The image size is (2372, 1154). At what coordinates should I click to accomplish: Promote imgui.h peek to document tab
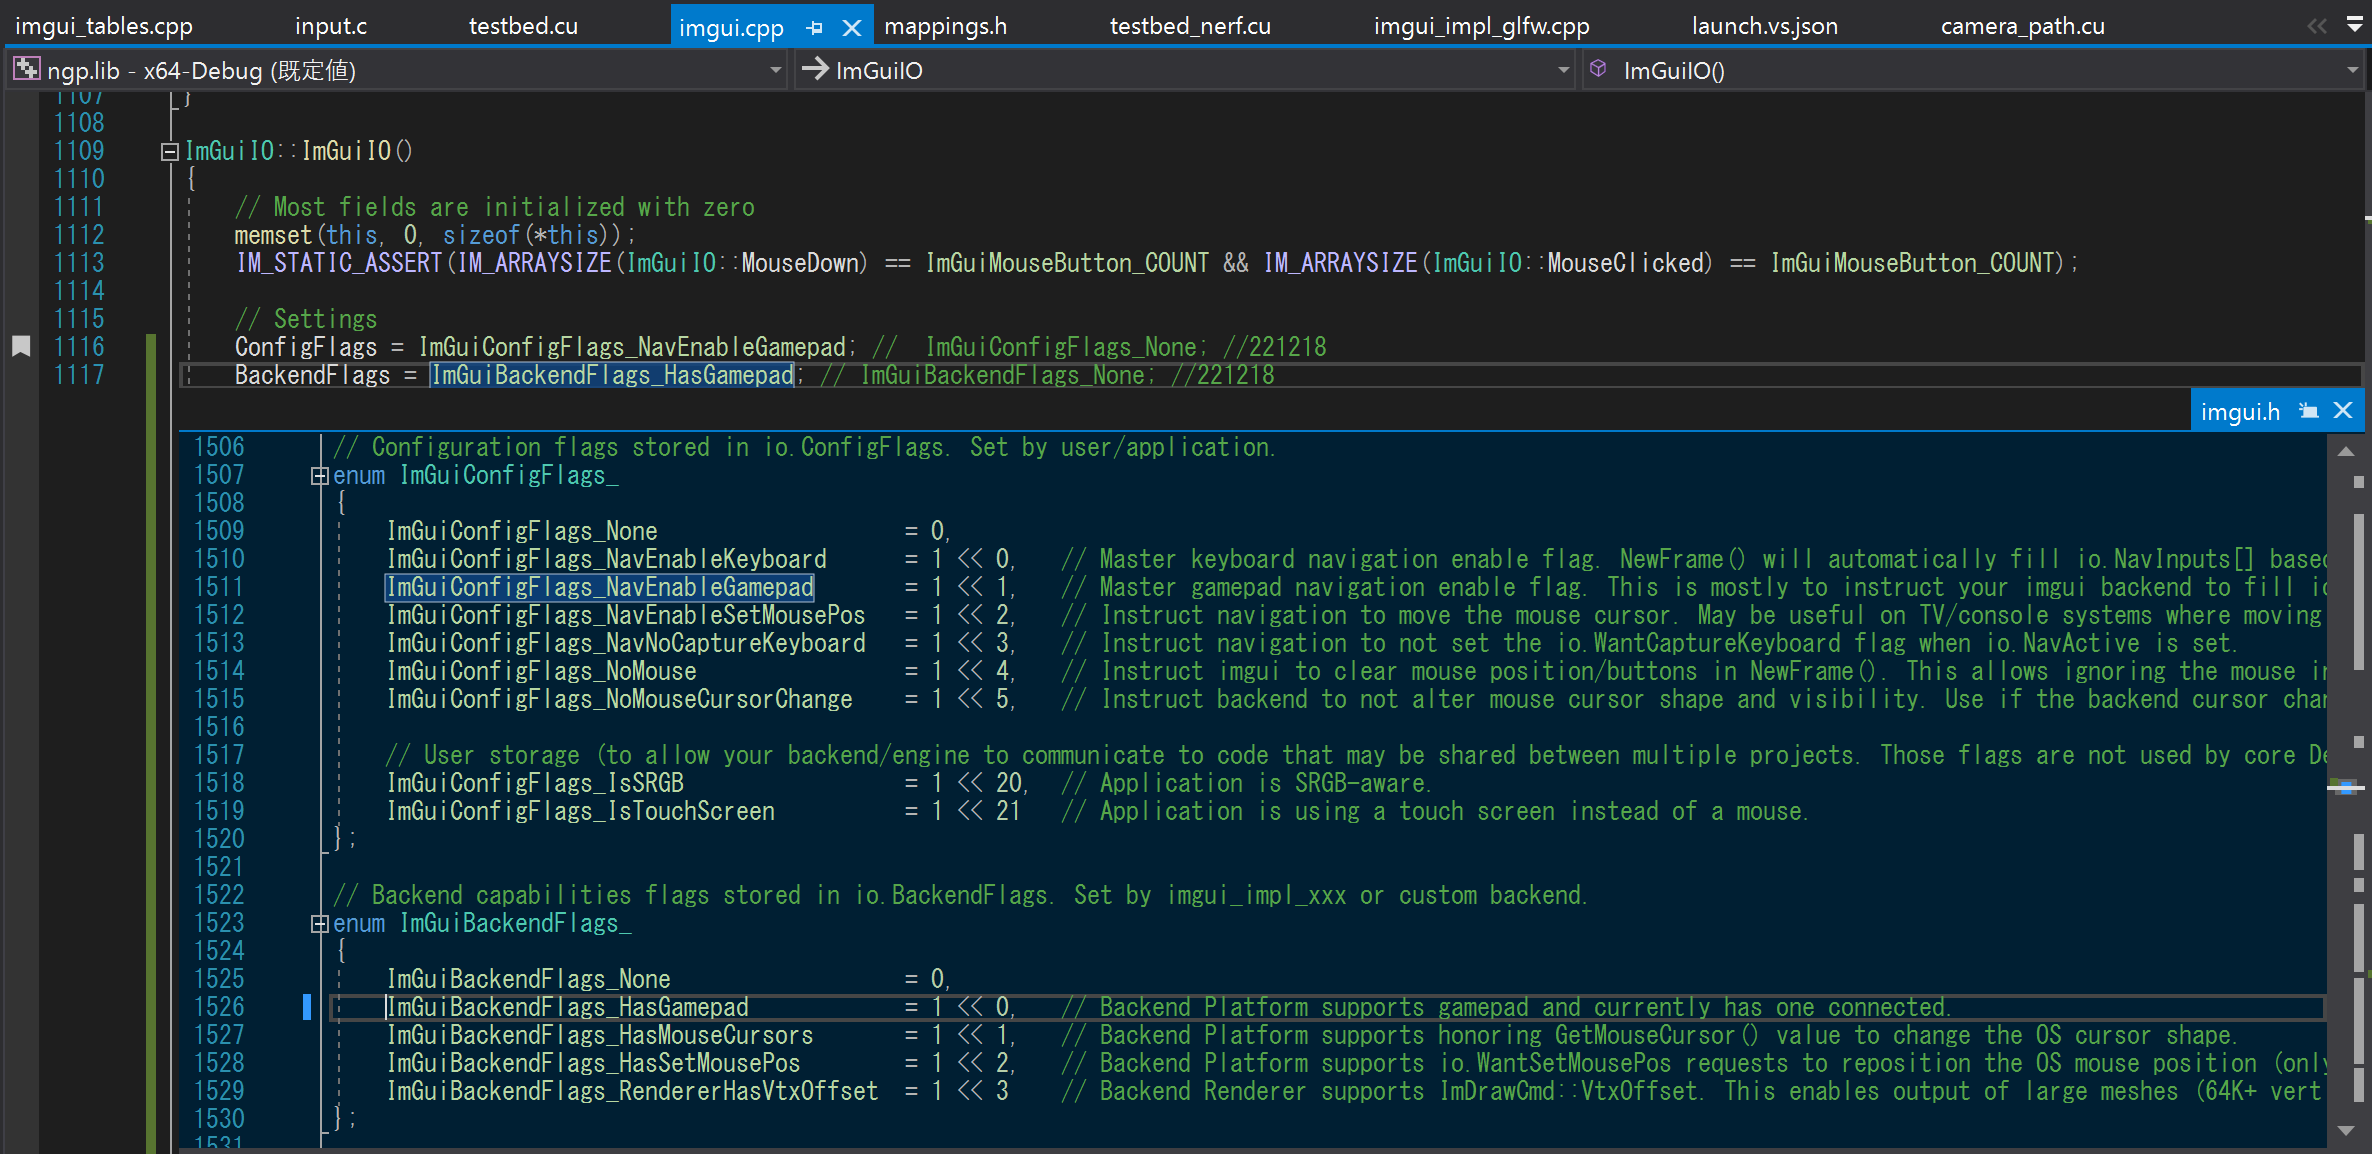(x=2308, y=411)
